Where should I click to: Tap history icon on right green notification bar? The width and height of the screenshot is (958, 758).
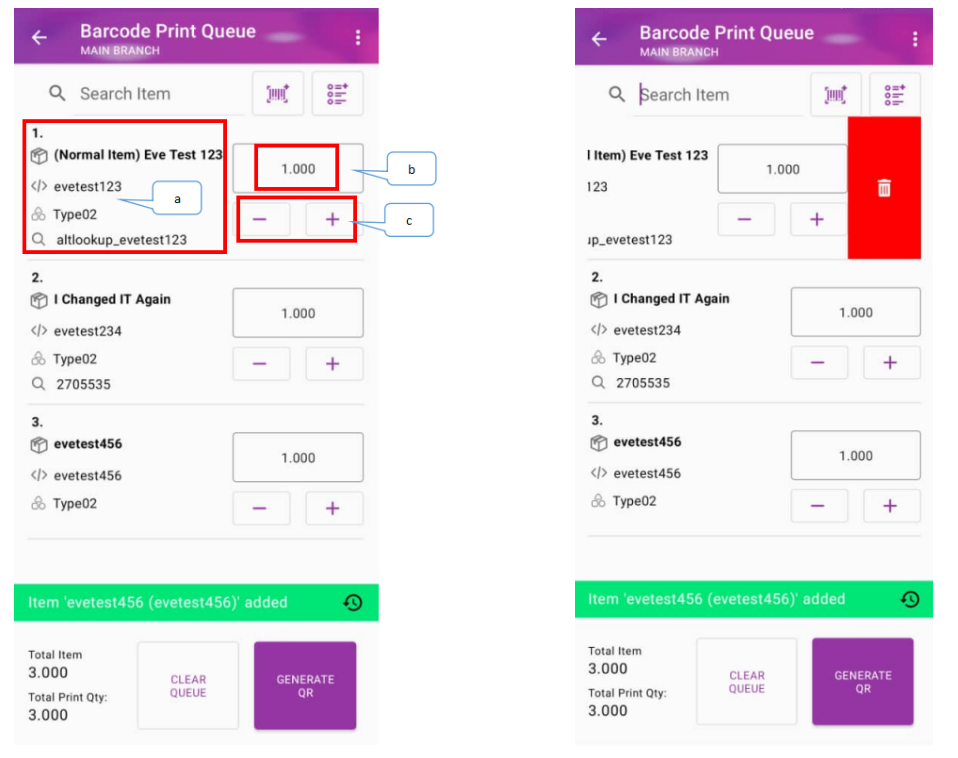910,599
